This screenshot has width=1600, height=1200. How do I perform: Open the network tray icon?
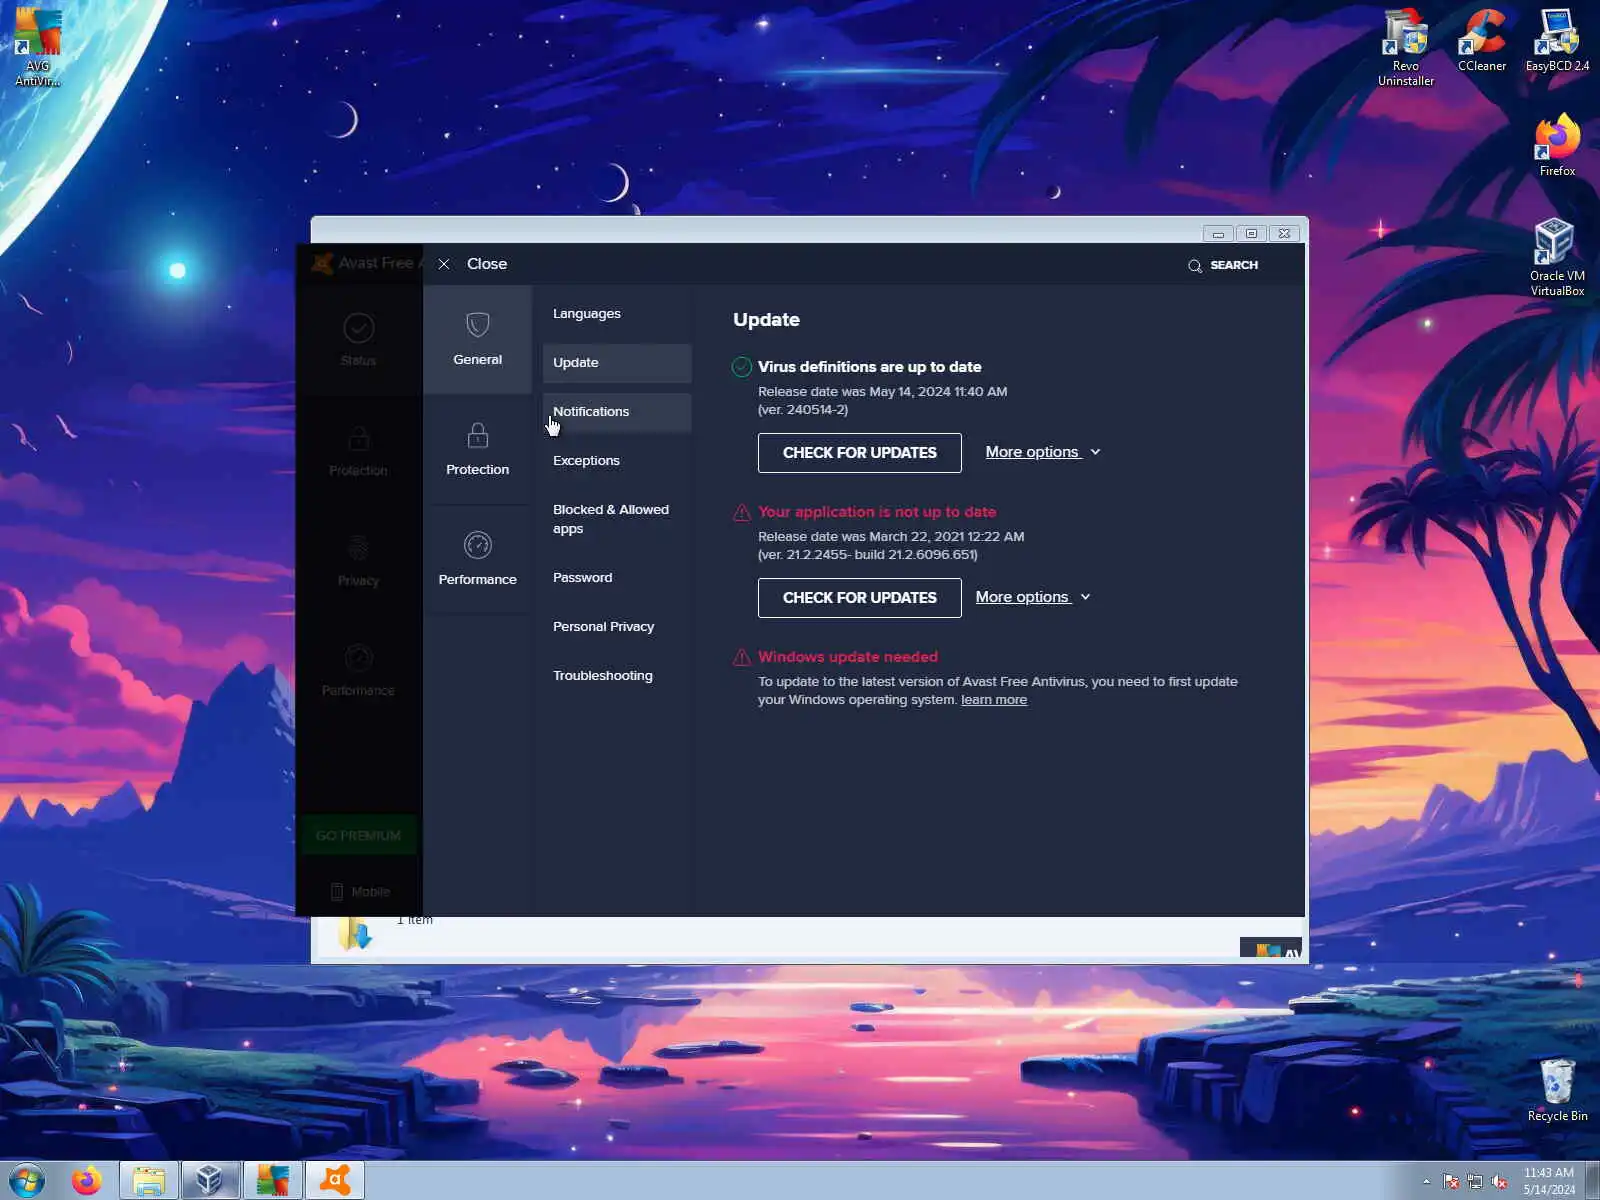point(1475,1182)
